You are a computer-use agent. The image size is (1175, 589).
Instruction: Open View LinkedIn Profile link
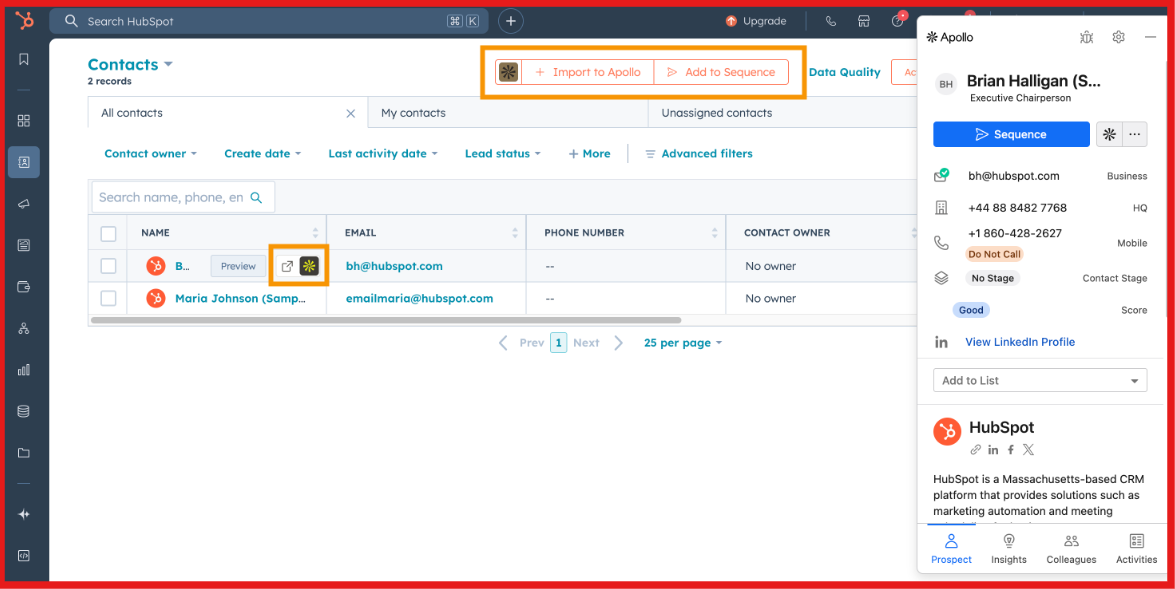point(1019,341)
